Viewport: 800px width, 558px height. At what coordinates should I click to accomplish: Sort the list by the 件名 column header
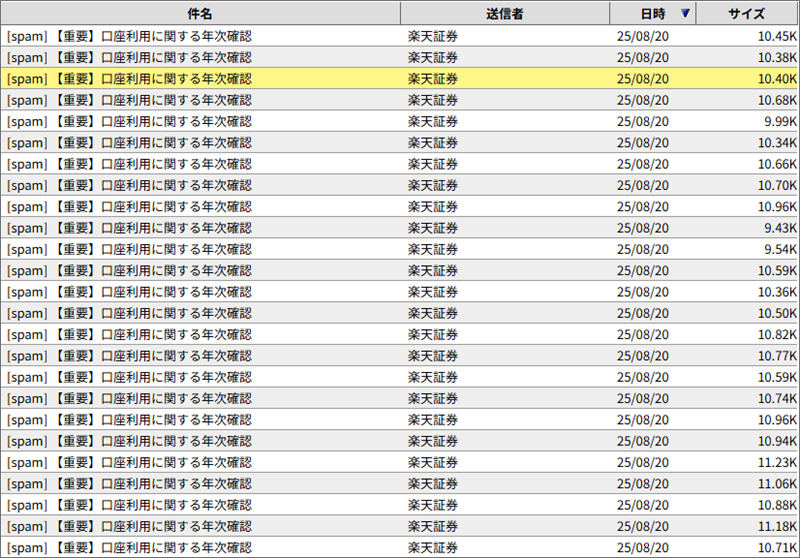click(200, 13)
